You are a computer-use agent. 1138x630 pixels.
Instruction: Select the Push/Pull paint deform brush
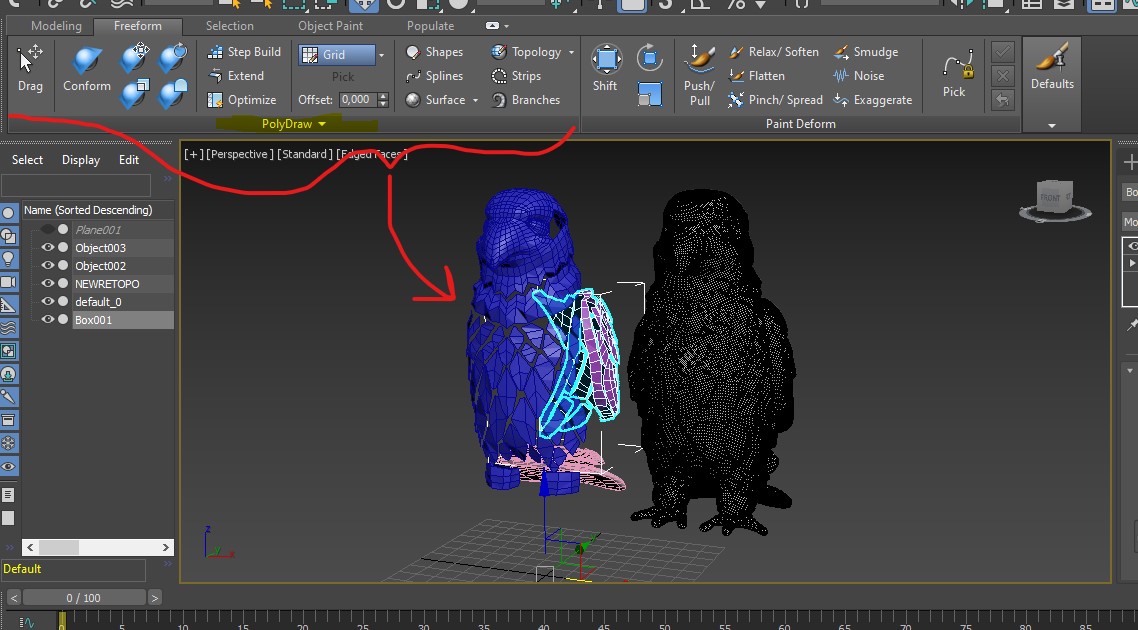pos(699,74)
